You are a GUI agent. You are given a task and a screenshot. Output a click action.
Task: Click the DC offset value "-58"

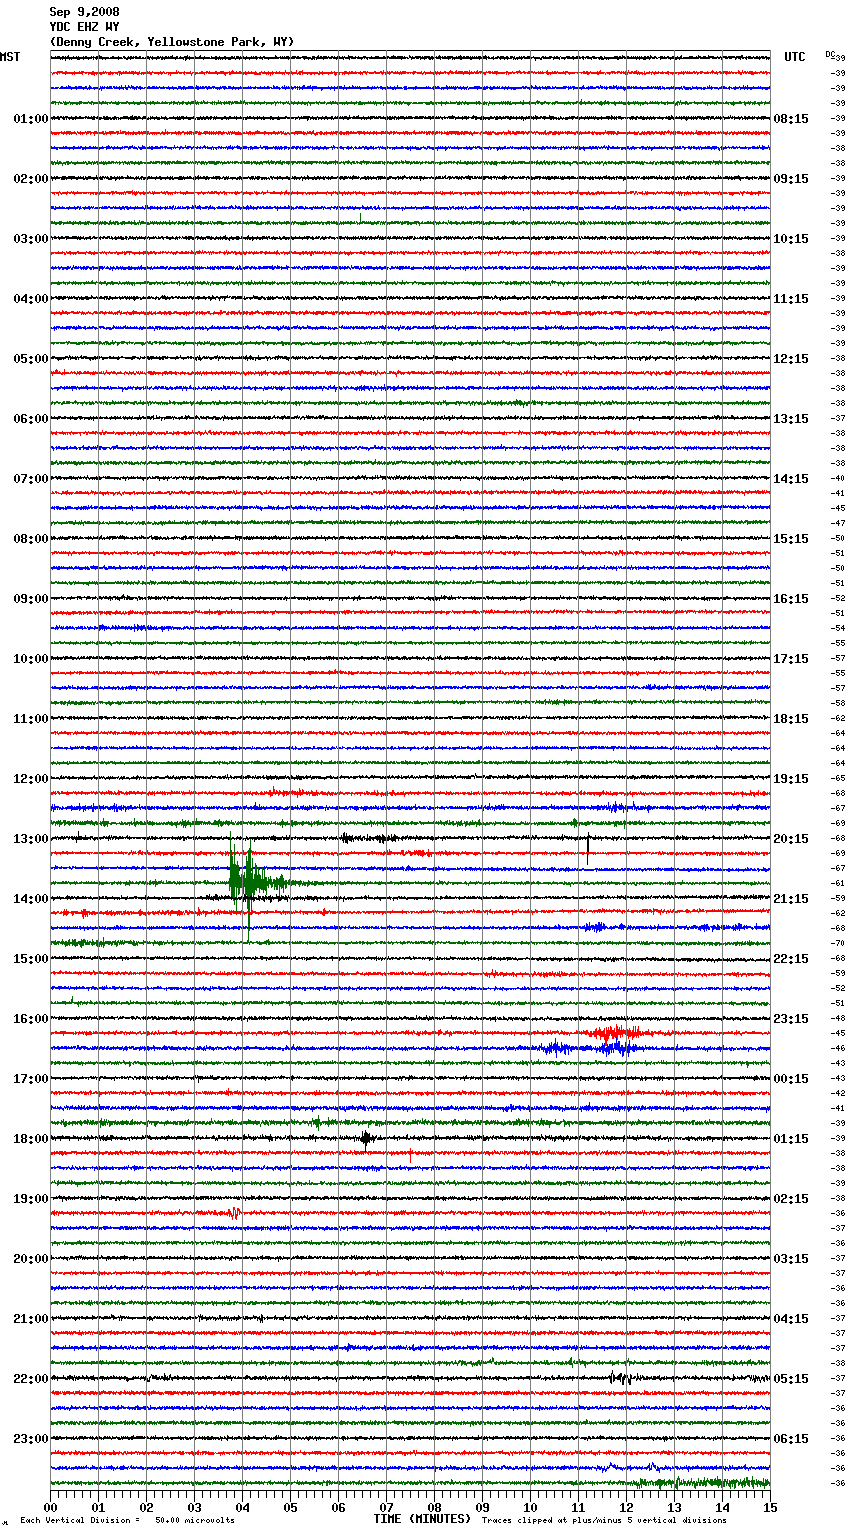[x=838, y=703]
